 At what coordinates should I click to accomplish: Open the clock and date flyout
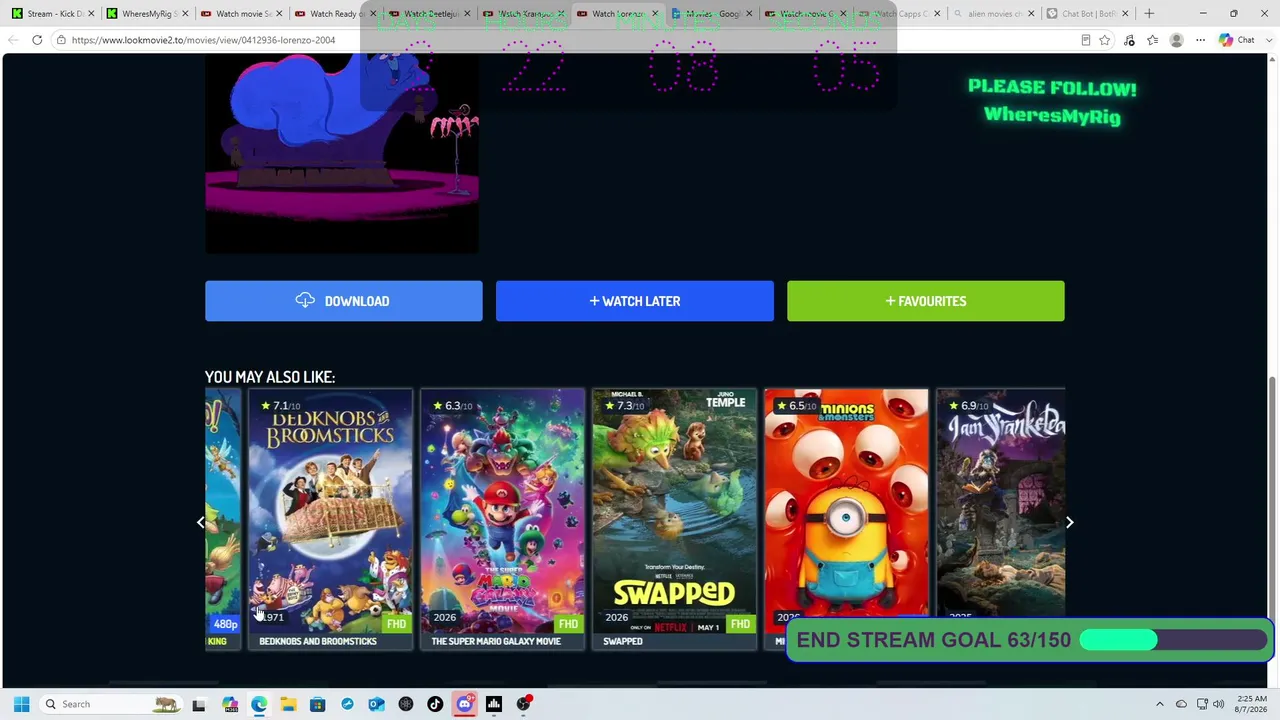click(x=1252, y=704)
